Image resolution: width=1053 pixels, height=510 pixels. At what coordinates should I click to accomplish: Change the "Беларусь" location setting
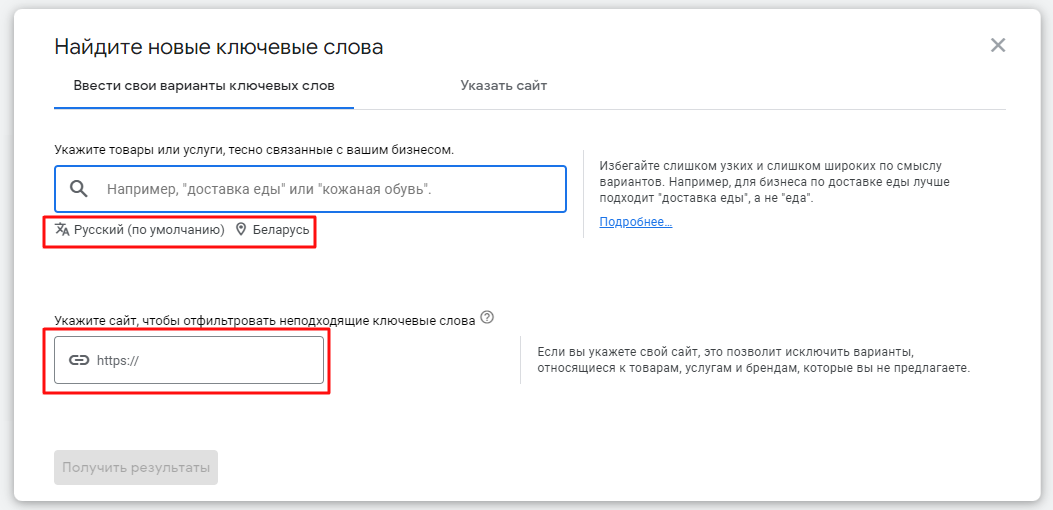click(280, 229)
